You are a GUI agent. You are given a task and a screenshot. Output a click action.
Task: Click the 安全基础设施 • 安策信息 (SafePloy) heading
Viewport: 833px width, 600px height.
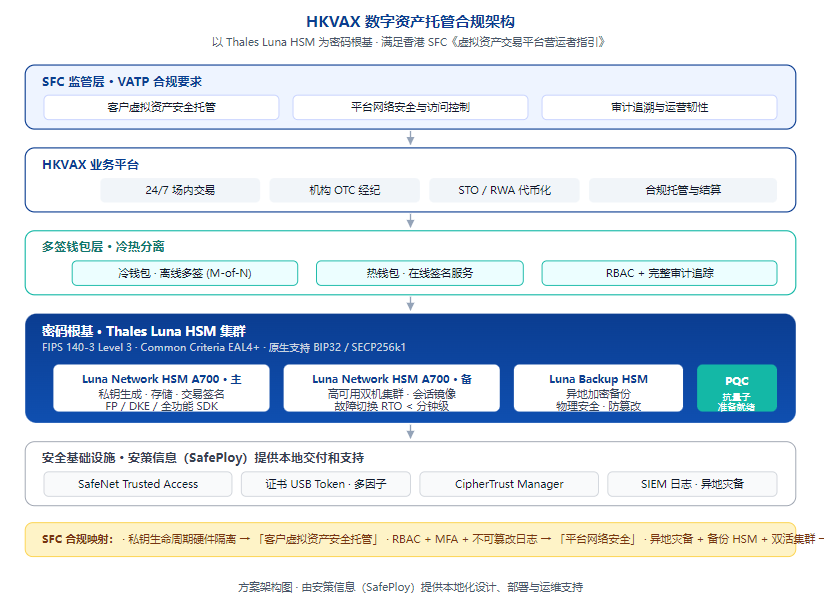pyautogui.click(x=203, y=458)
